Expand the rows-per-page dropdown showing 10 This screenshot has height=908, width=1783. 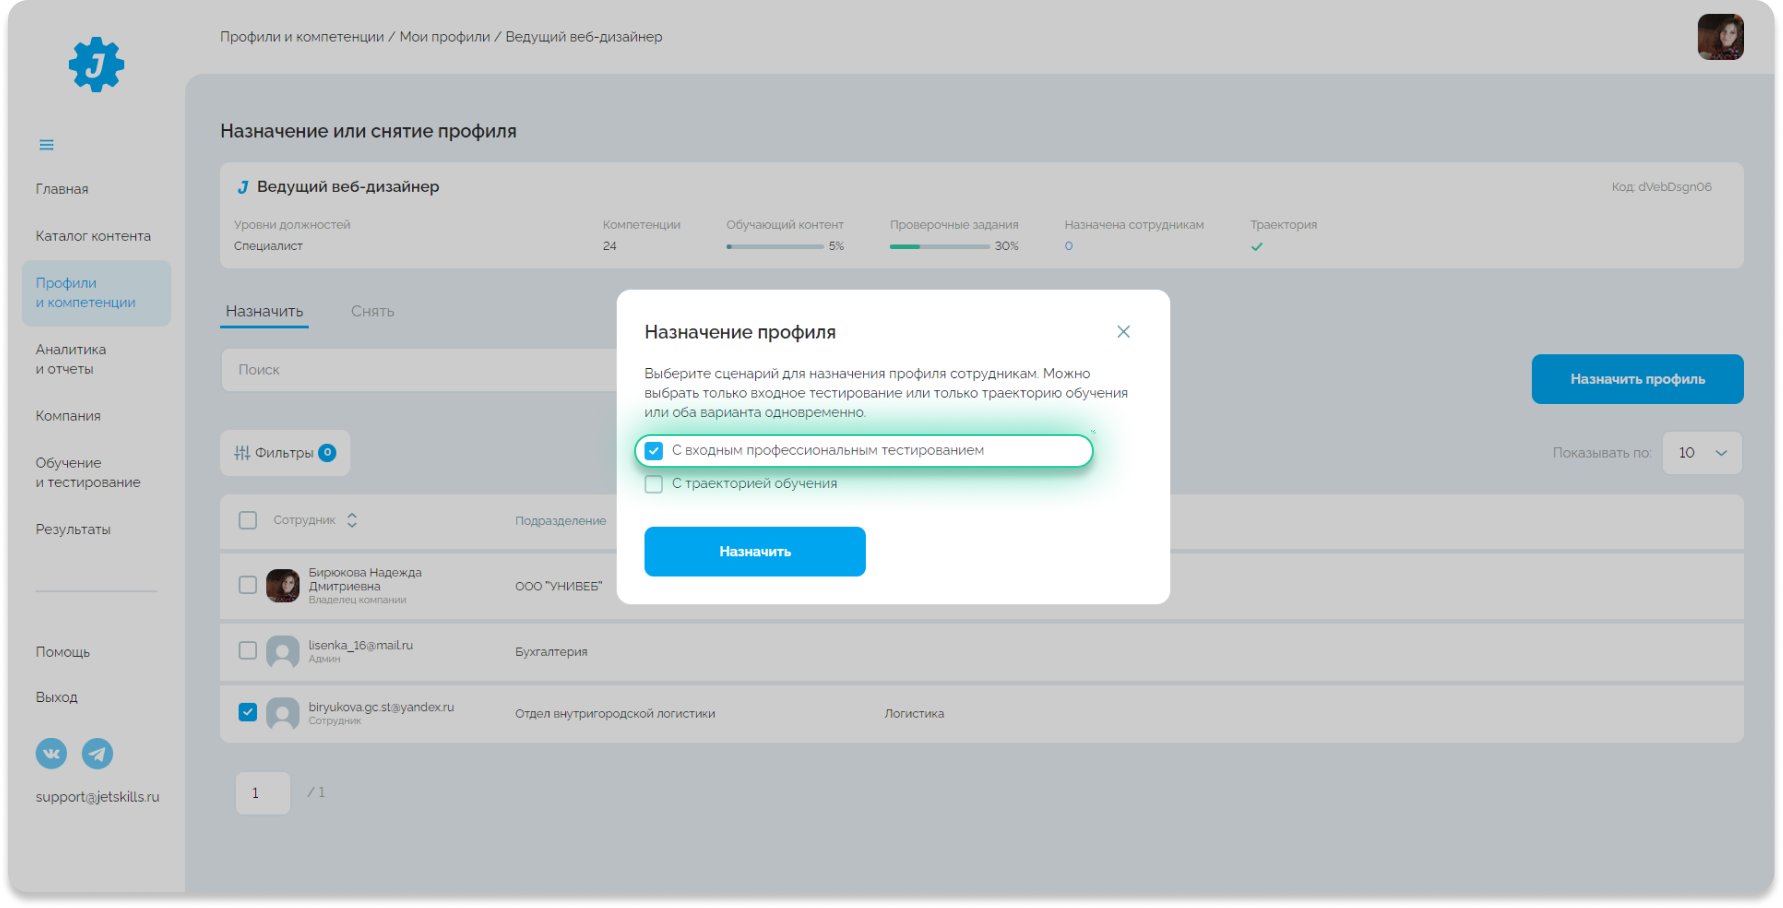[1701, 453]
